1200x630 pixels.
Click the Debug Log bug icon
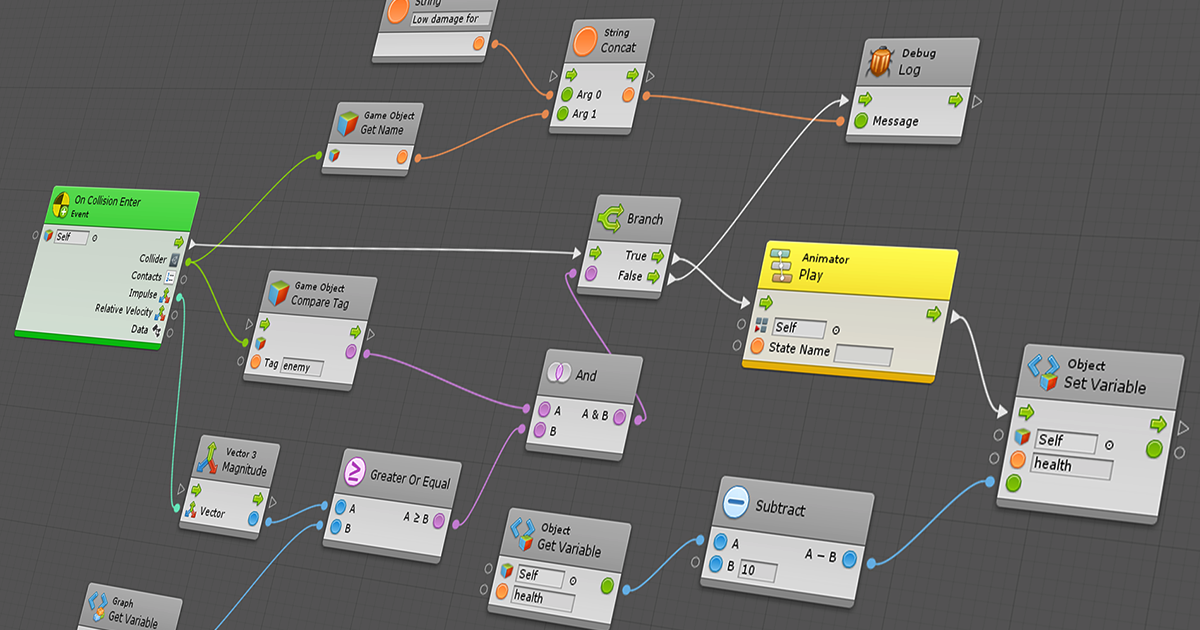tap(880, 62)
